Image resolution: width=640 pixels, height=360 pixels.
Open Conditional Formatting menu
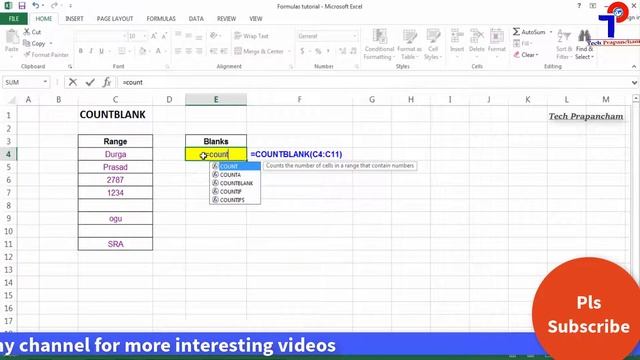pos(379,44)
